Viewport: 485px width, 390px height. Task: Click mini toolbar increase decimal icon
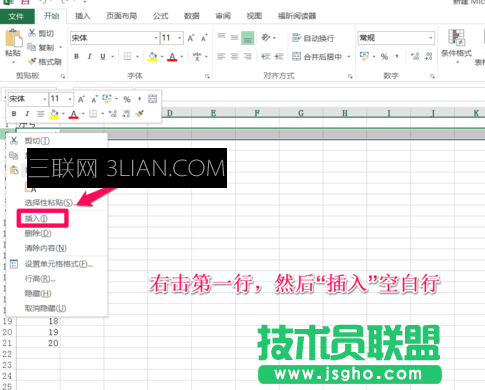[x=113, y=114]
